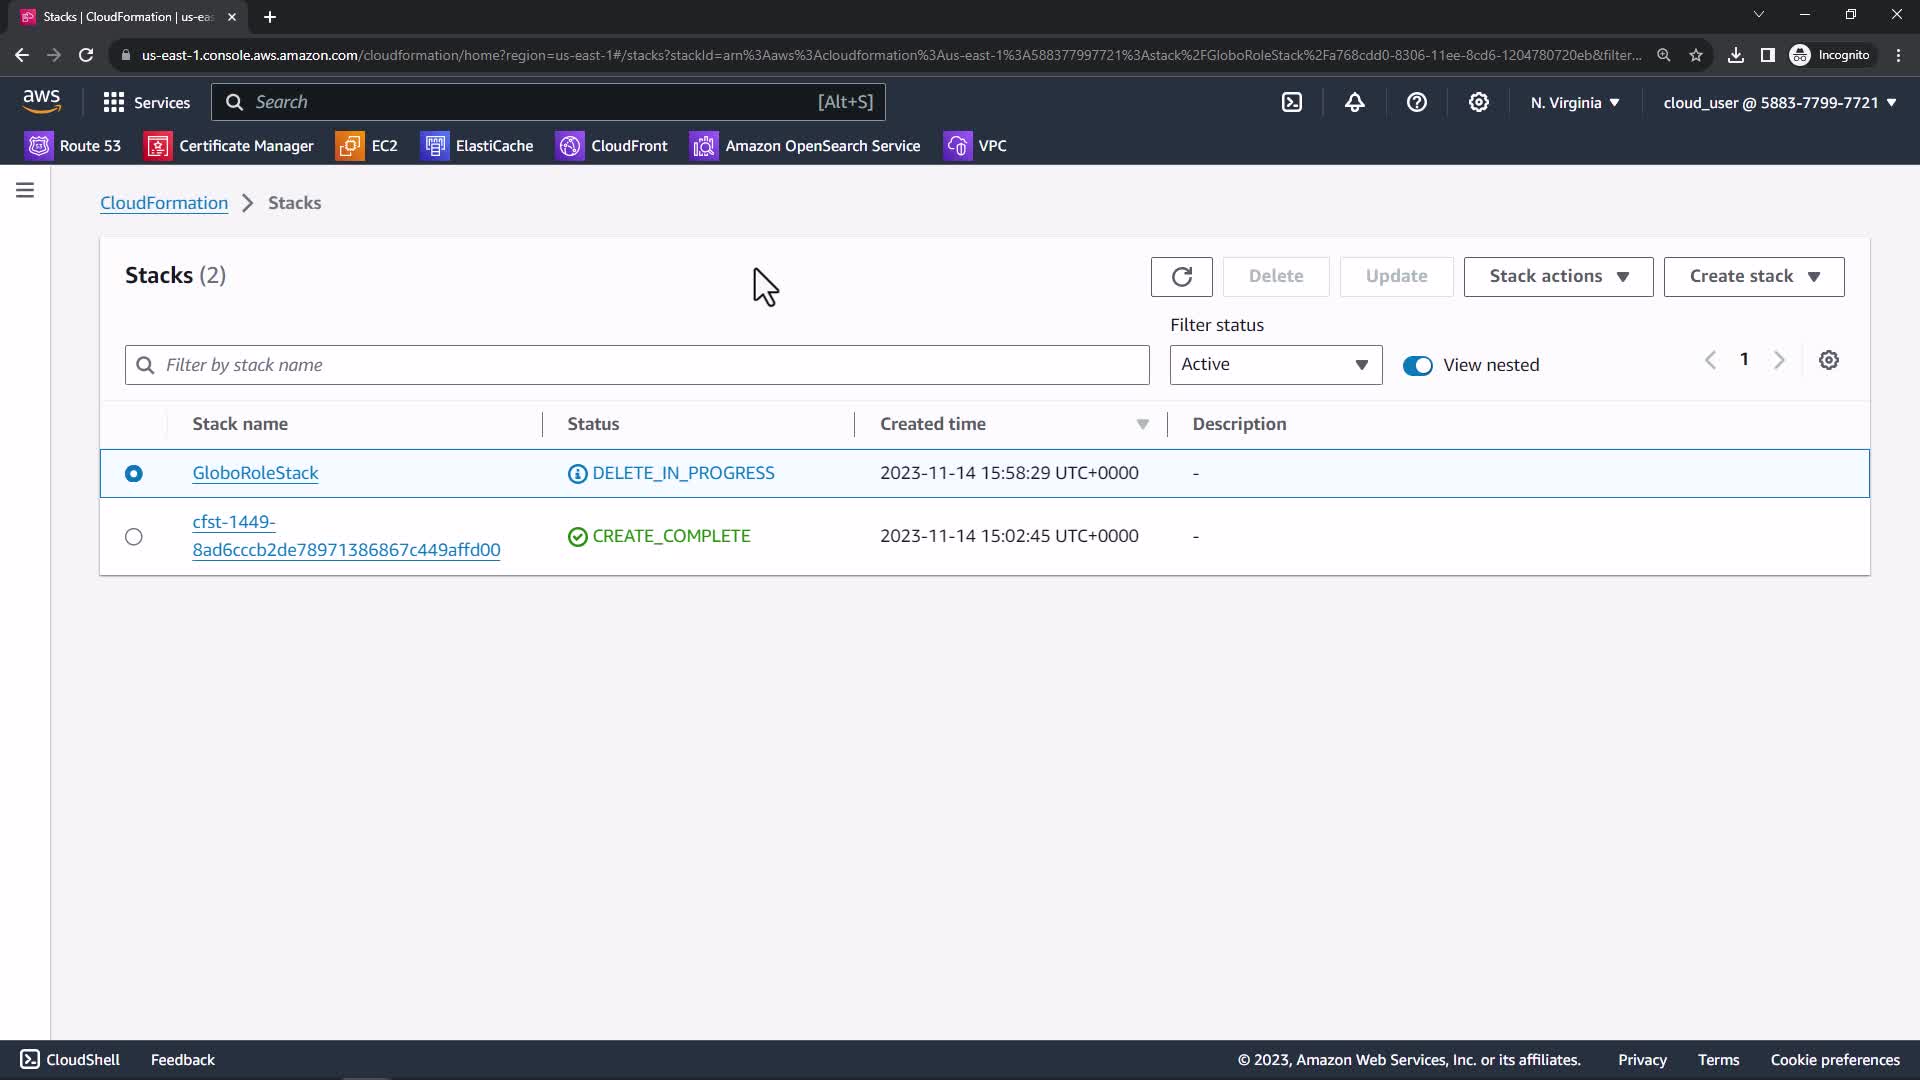Open the hamburger side navigation menu

tap(25, 190)
